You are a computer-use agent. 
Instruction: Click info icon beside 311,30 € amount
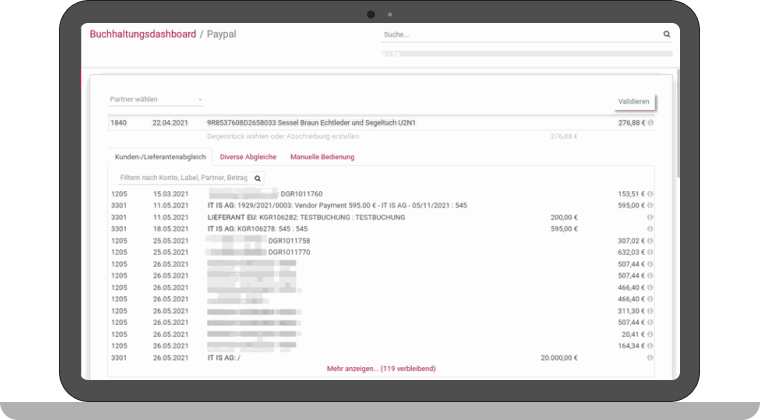coord(650,311)
